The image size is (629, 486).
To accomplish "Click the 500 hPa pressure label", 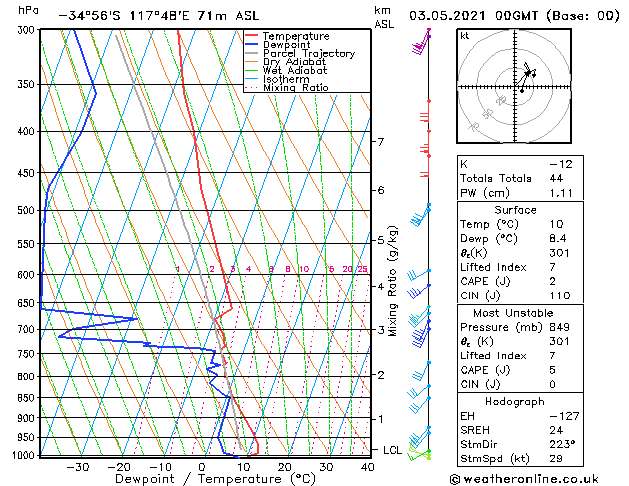I will coord(26,210).
